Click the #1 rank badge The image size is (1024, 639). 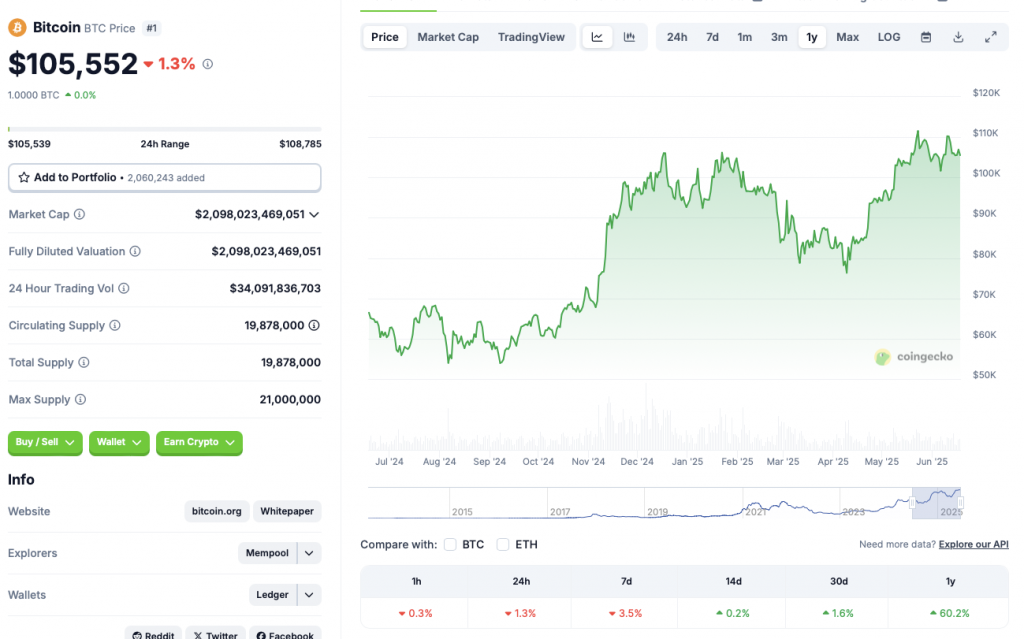[152, 28]
